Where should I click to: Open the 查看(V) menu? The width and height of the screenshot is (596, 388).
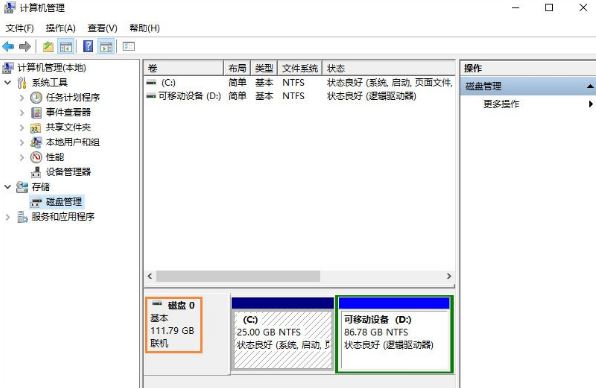point(102,28)
